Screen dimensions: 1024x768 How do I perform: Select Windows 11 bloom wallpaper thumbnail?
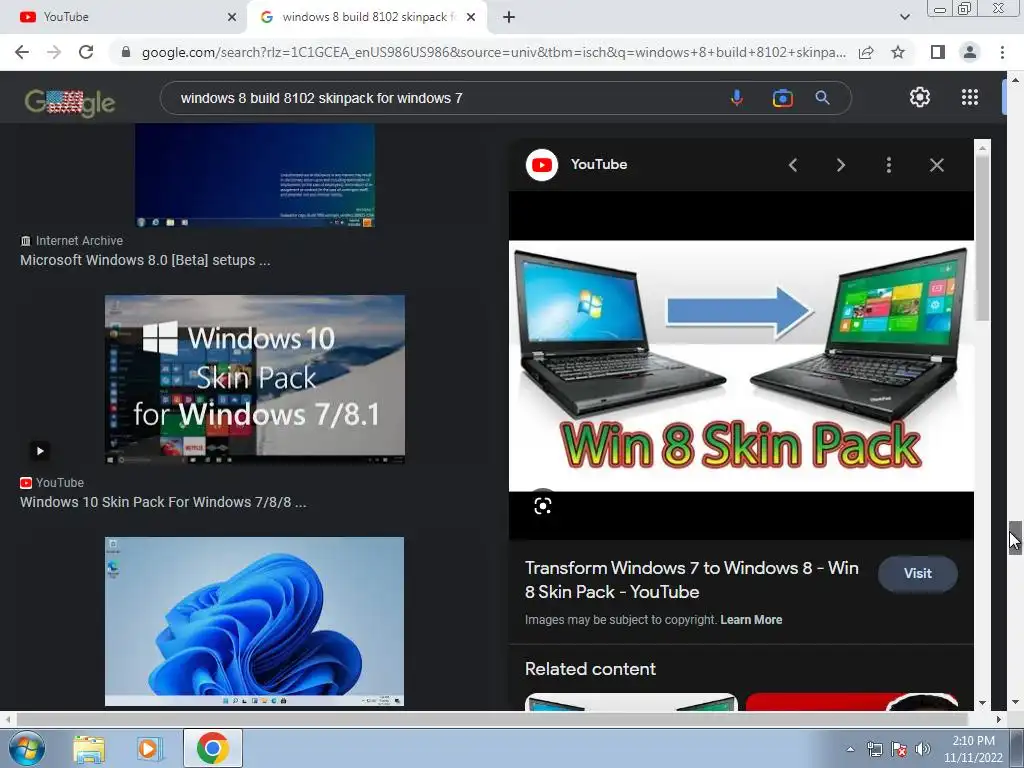point(255,621)
